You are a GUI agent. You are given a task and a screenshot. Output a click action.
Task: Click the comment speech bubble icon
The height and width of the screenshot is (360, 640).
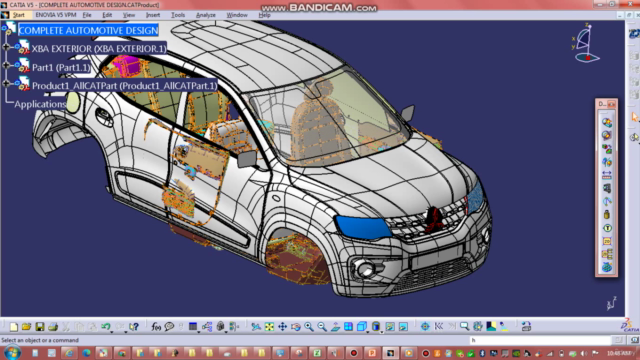click(x=169, y=327)
